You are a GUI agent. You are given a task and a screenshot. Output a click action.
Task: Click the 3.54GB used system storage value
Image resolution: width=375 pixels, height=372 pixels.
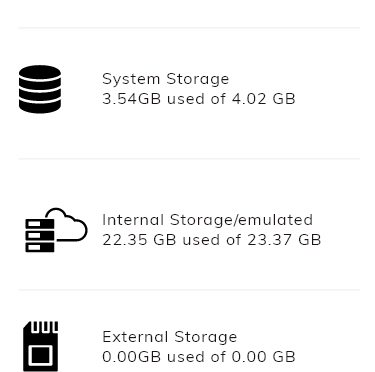tap(132, 99)
